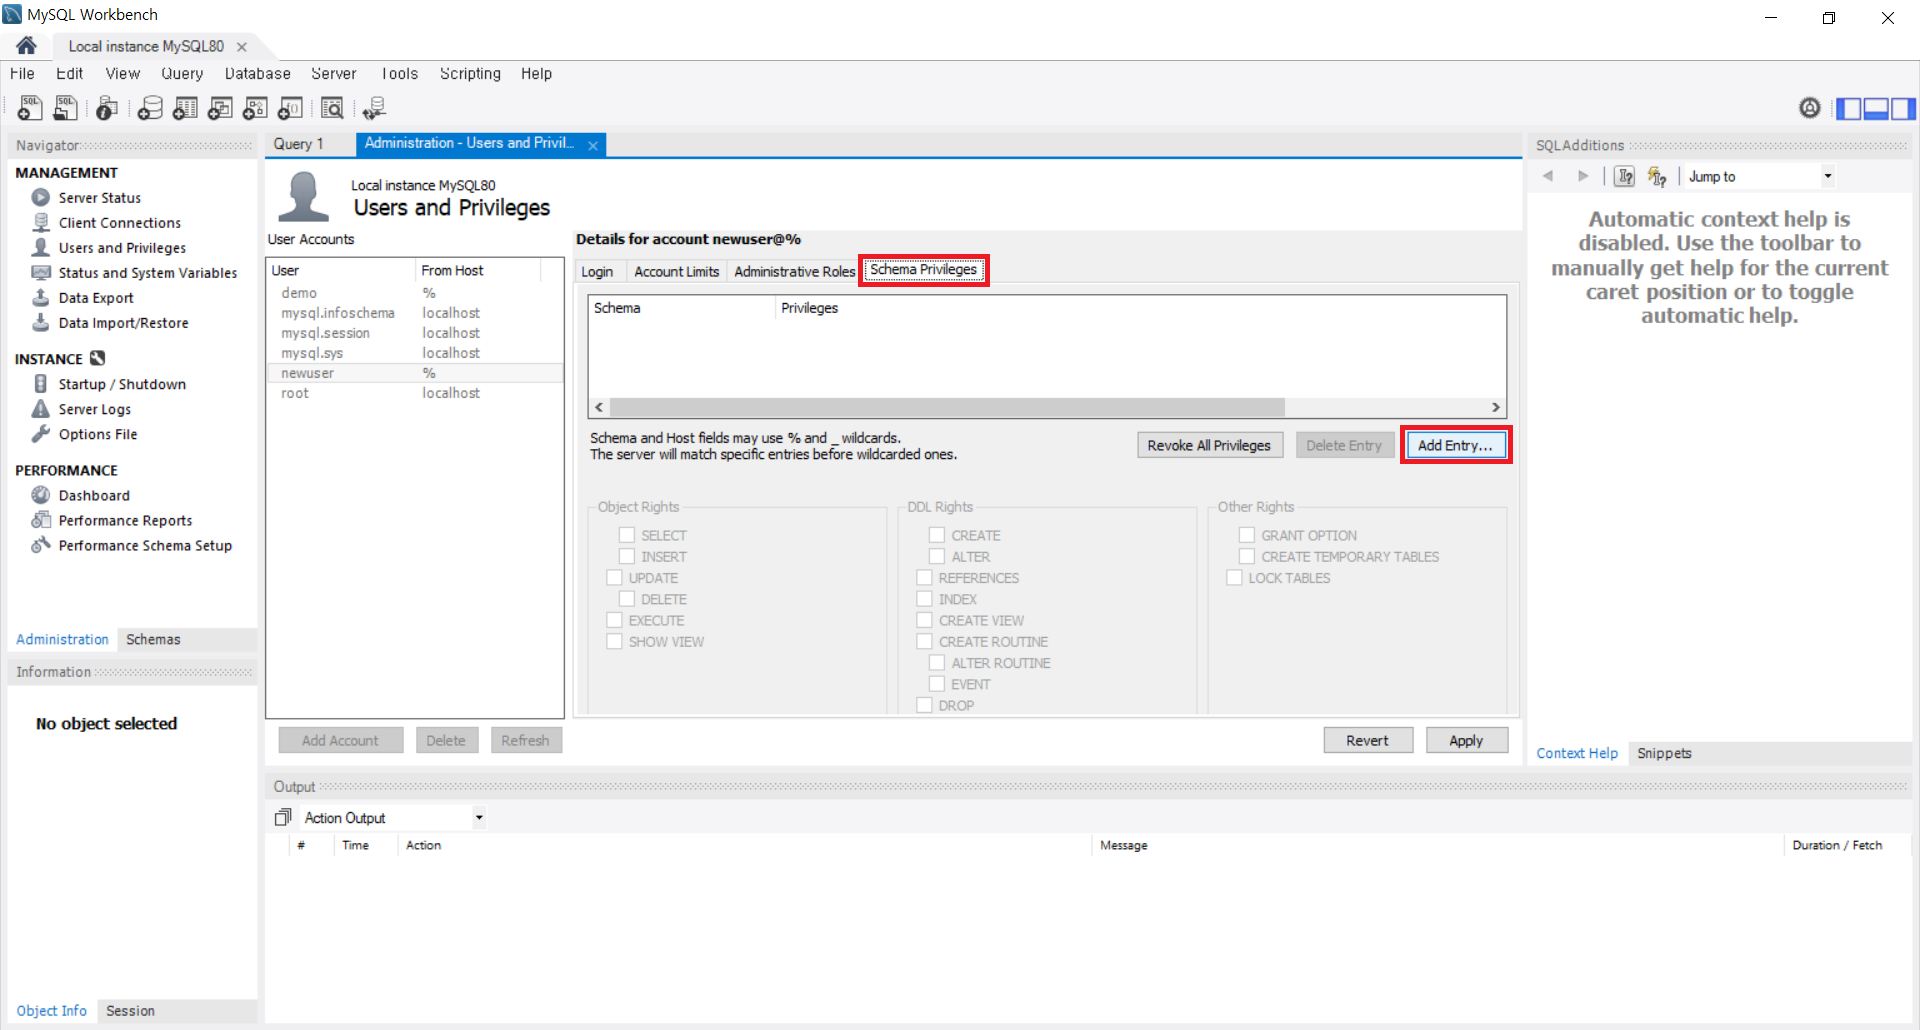1920x1030 pixels.
Task: Switch to the Administrative Roles tab
Action: pos(794,272)
